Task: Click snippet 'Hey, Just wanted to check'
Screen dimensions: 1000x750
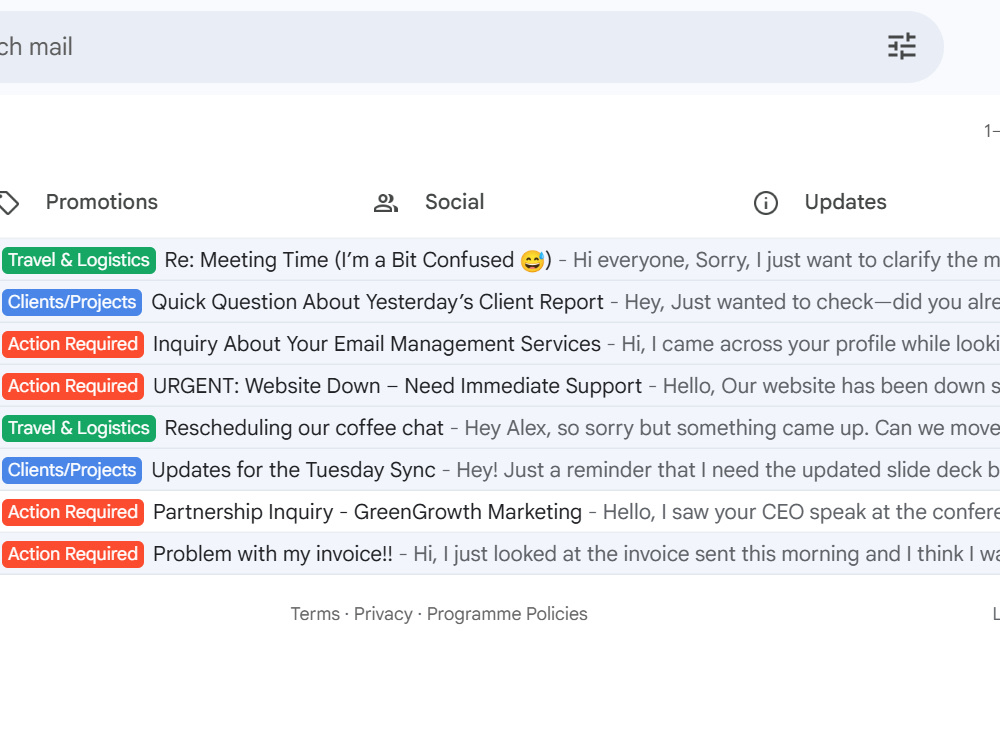Action: coord(812,302)
